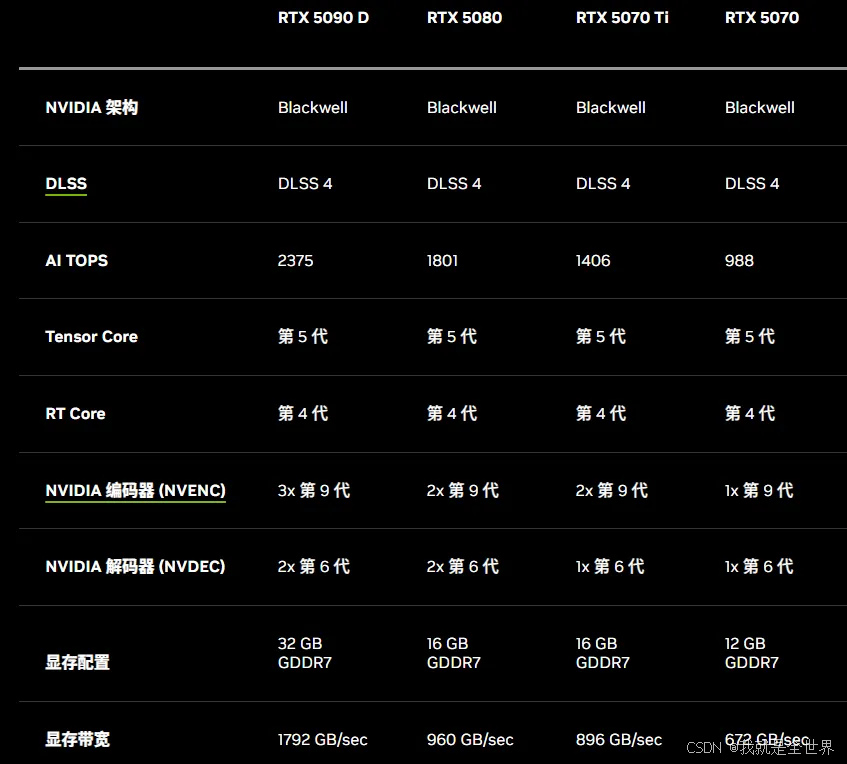Viewport: 847px width, 764px height.
Task: Click DLSS 4 in RTX 5090 D column
Action: 305,184
